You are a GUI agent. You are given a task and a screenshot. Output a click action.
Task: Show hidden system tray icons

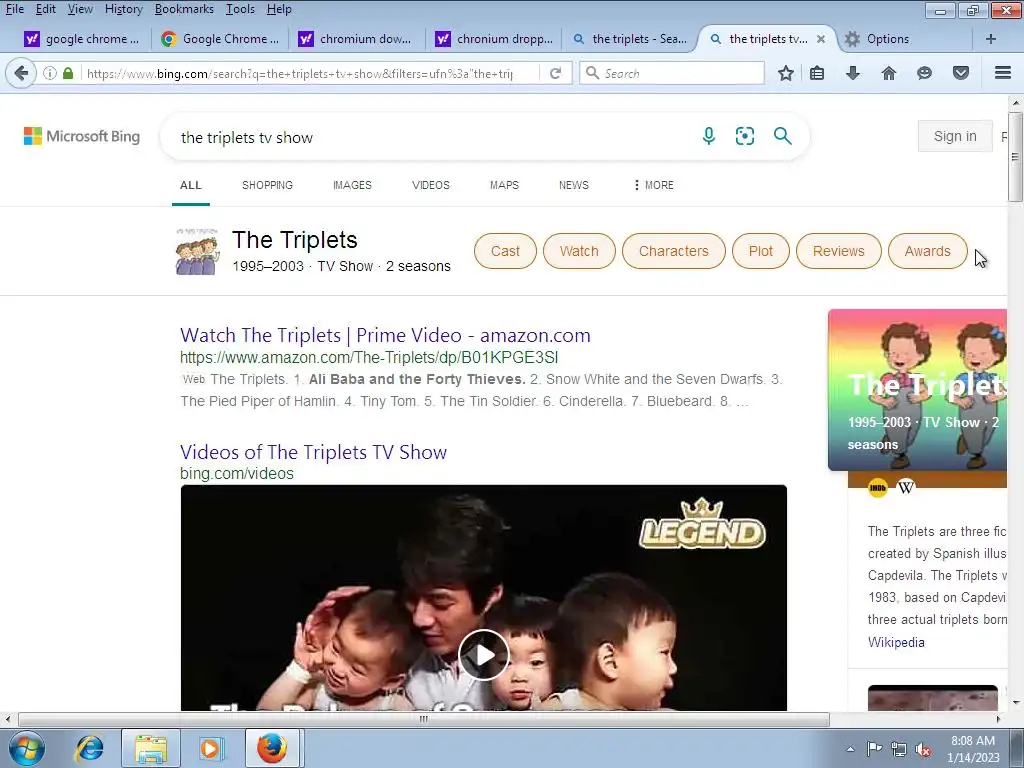[850, 749]
